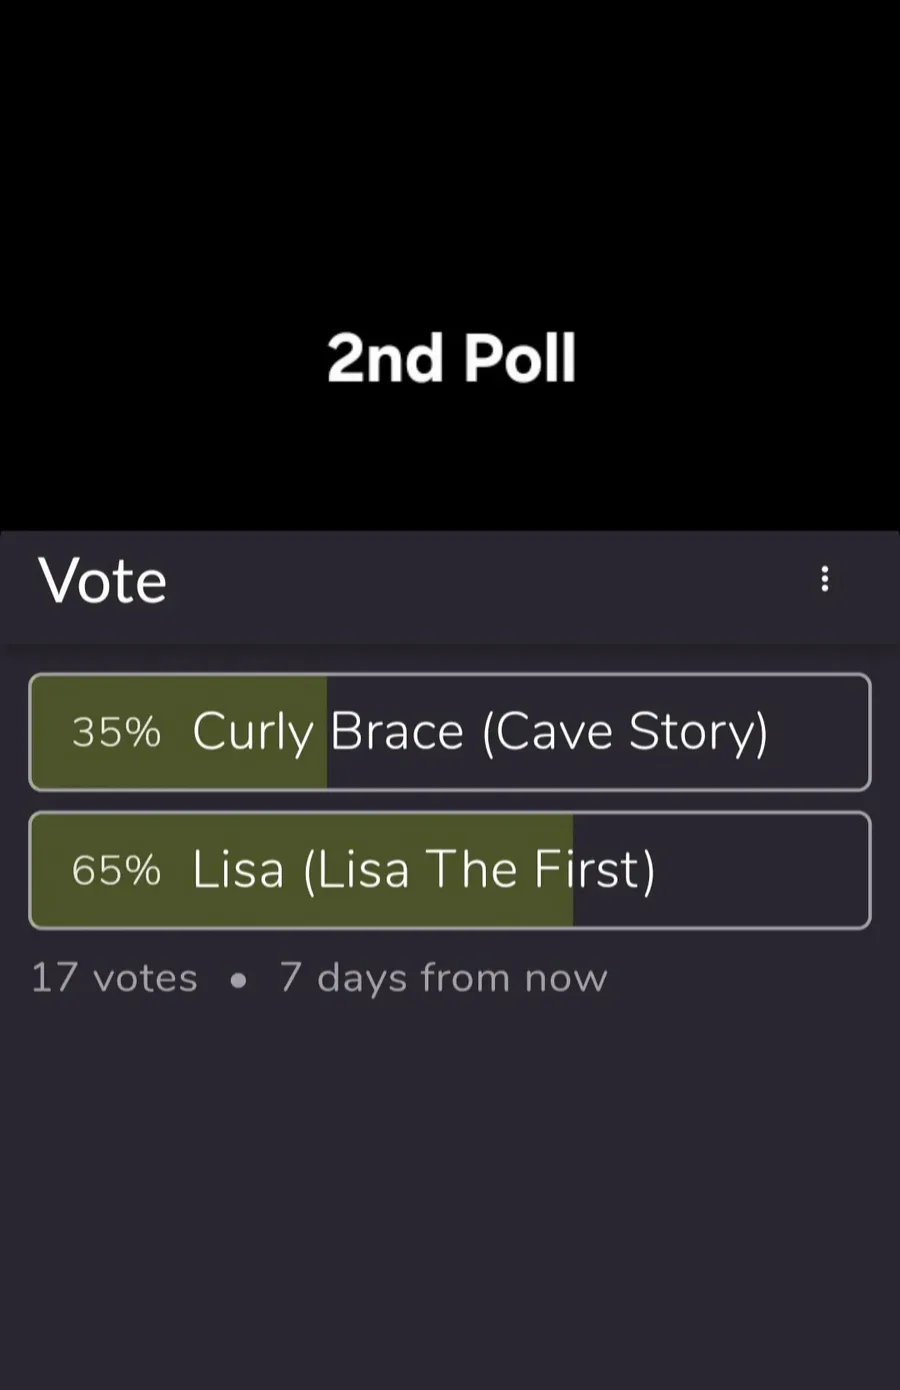Tap the word "Story)" in the first option

[698, 732]
